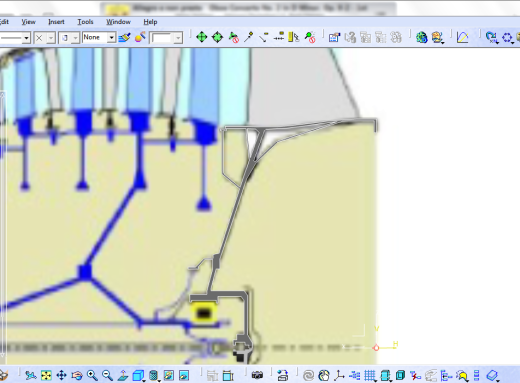Viewport: 520px width, 383px height.
Task: Open the Tools menu
Action: point(85,22)
